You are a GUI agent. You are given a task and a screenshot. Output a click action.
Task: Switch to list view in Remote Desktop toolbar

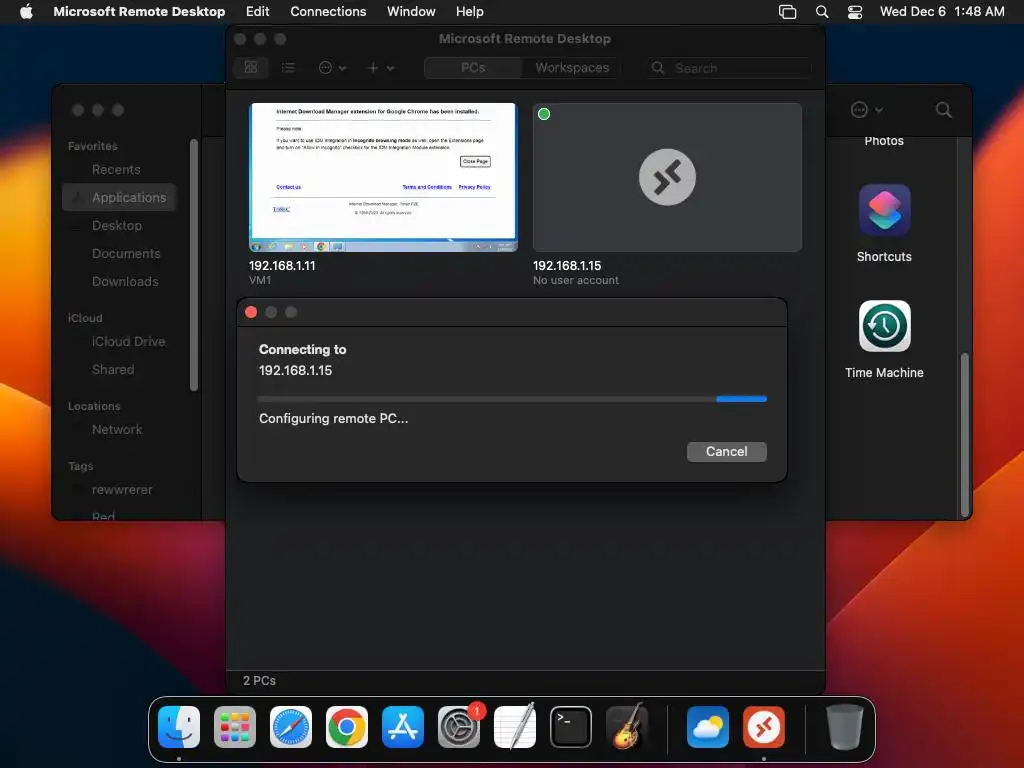coord(288,67)
